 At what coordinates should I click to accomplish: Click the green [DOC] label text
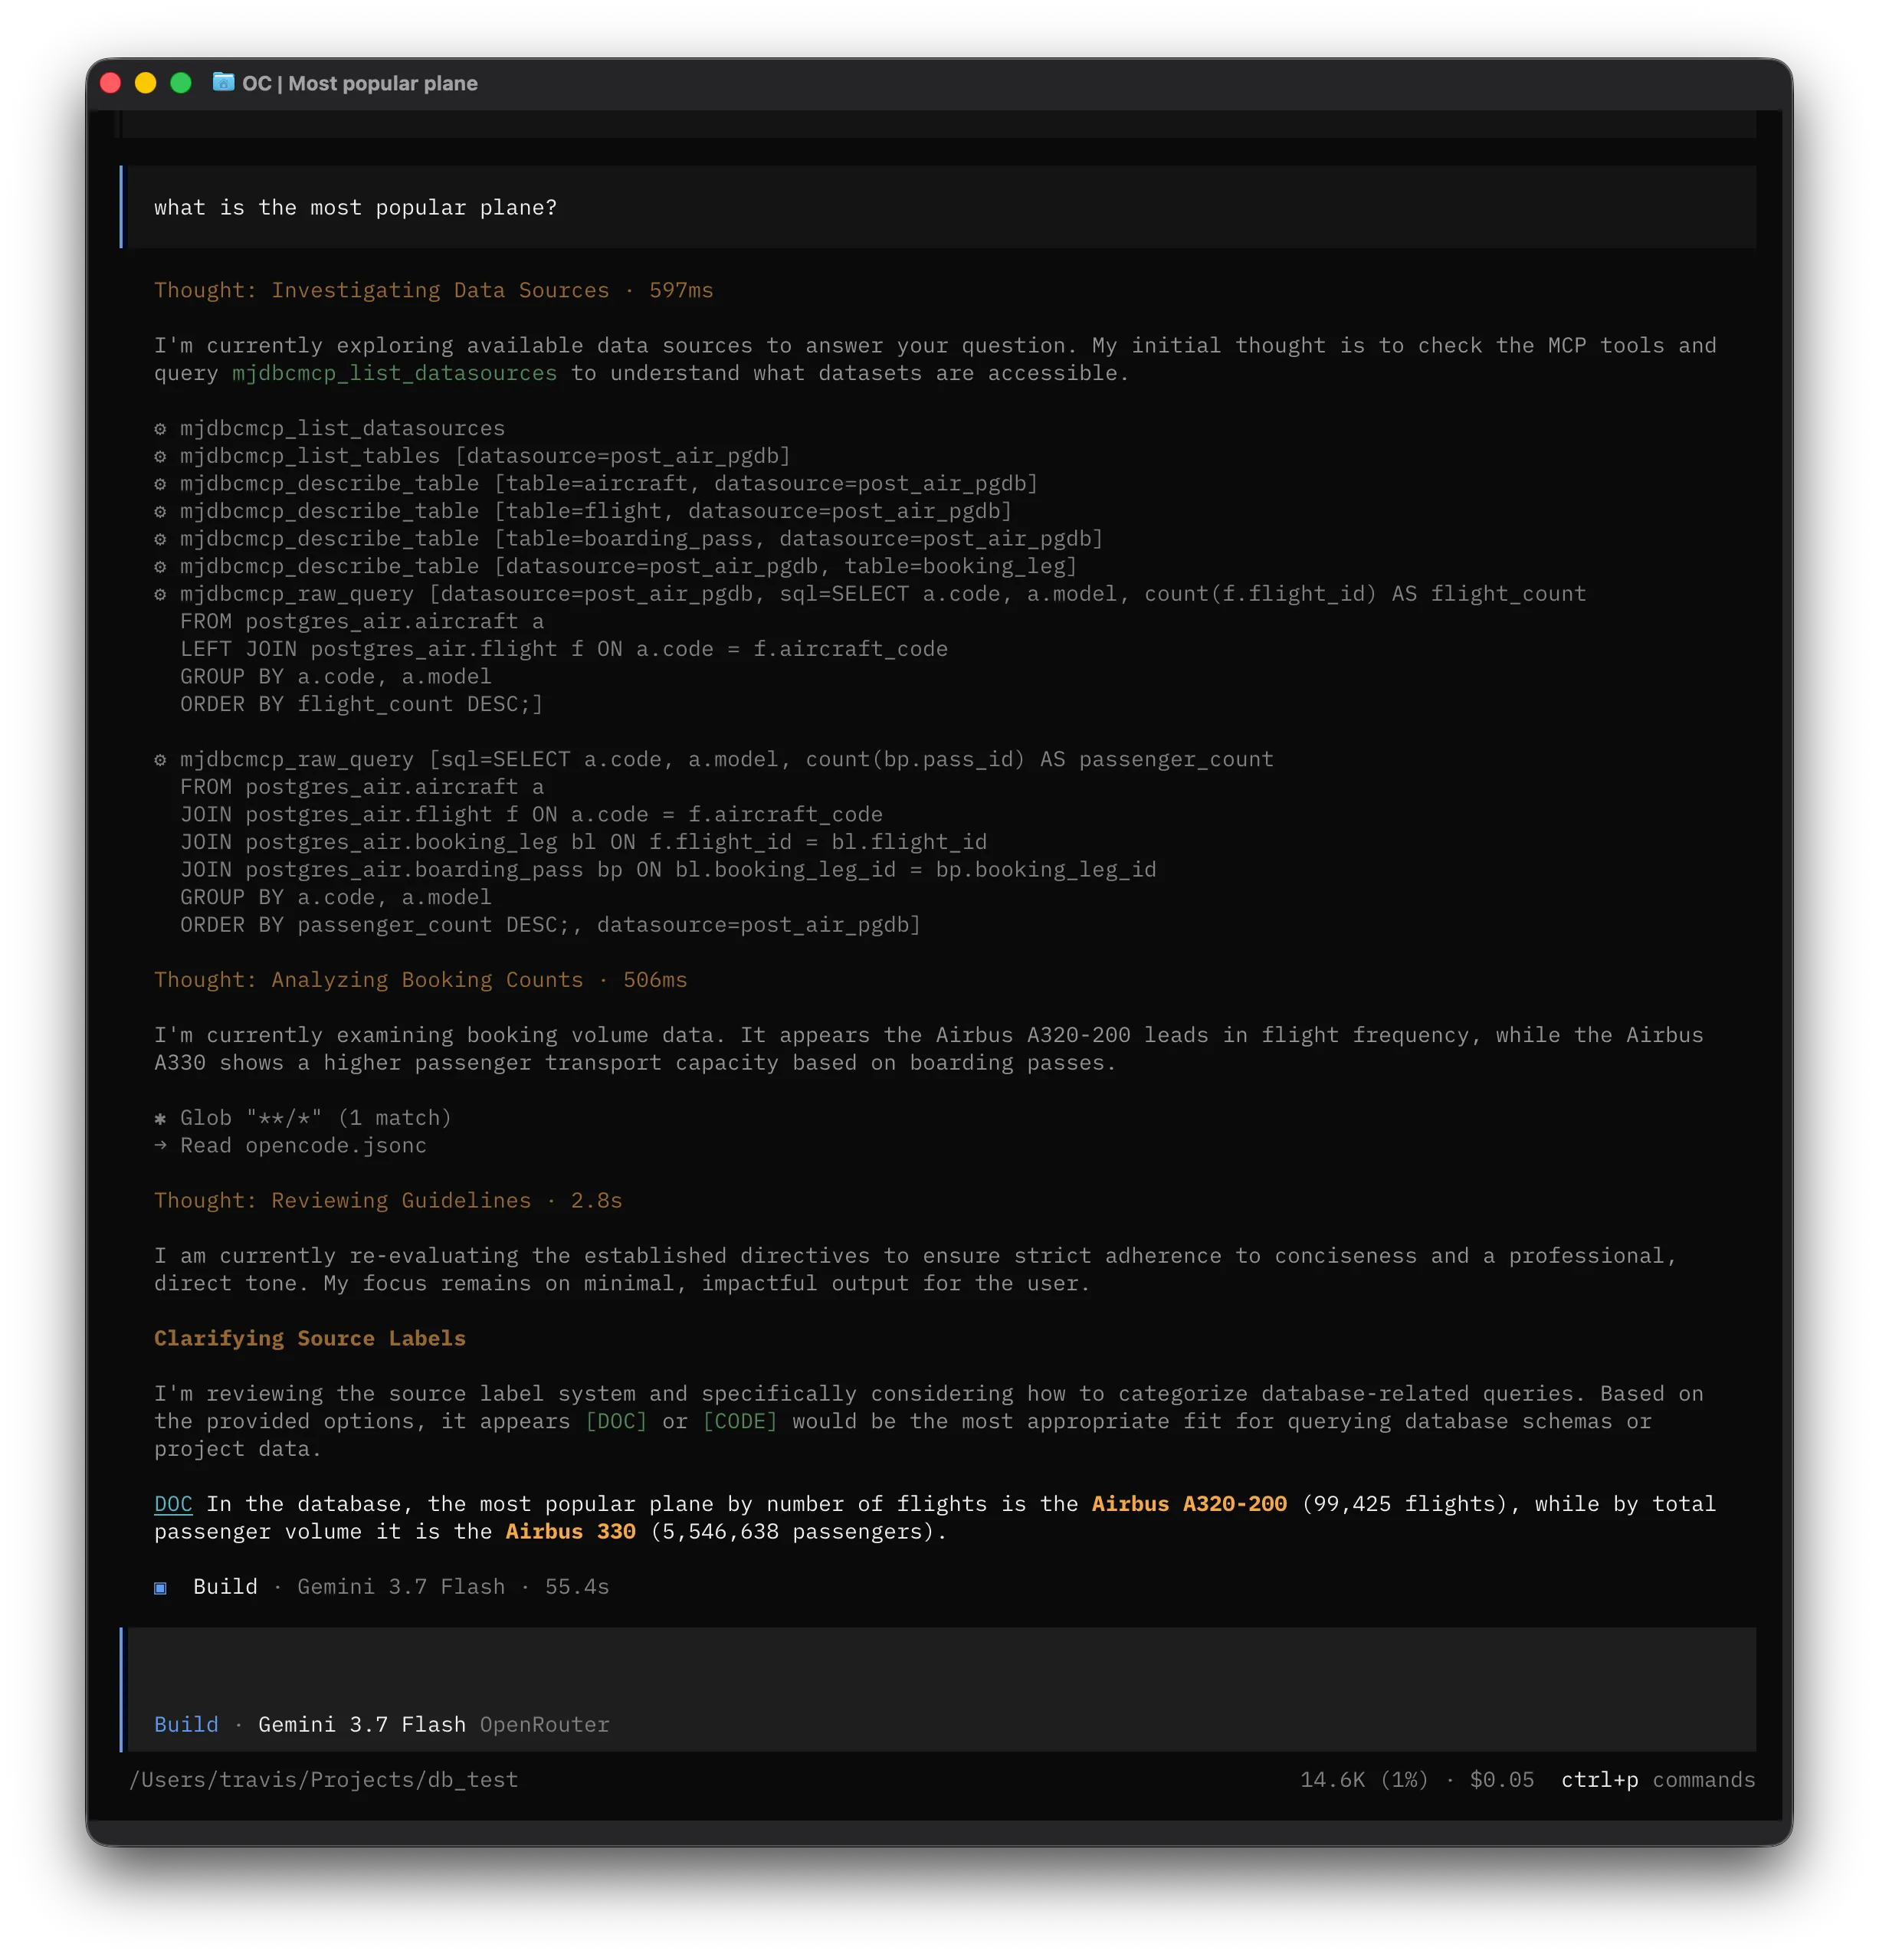pyautogui.click(x=616, y=1421)
